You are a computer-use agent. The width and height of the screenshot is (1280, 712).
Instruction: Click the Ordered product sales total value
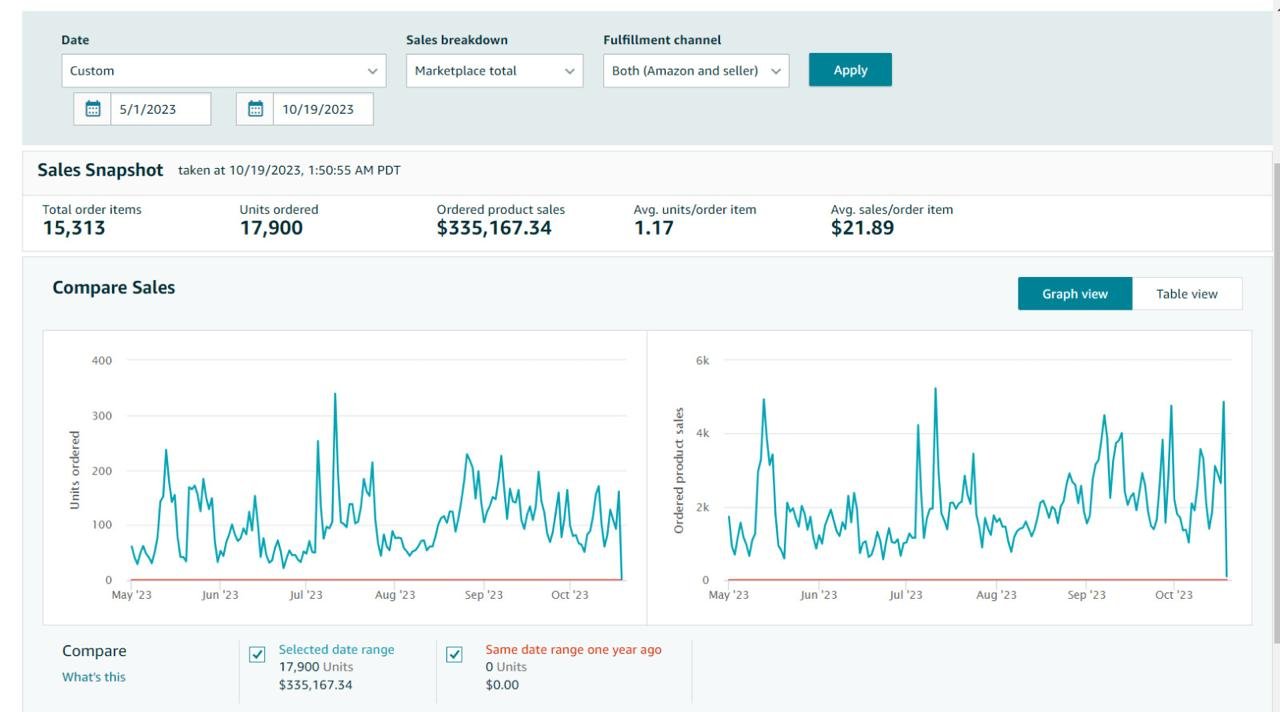click(494, 228)
